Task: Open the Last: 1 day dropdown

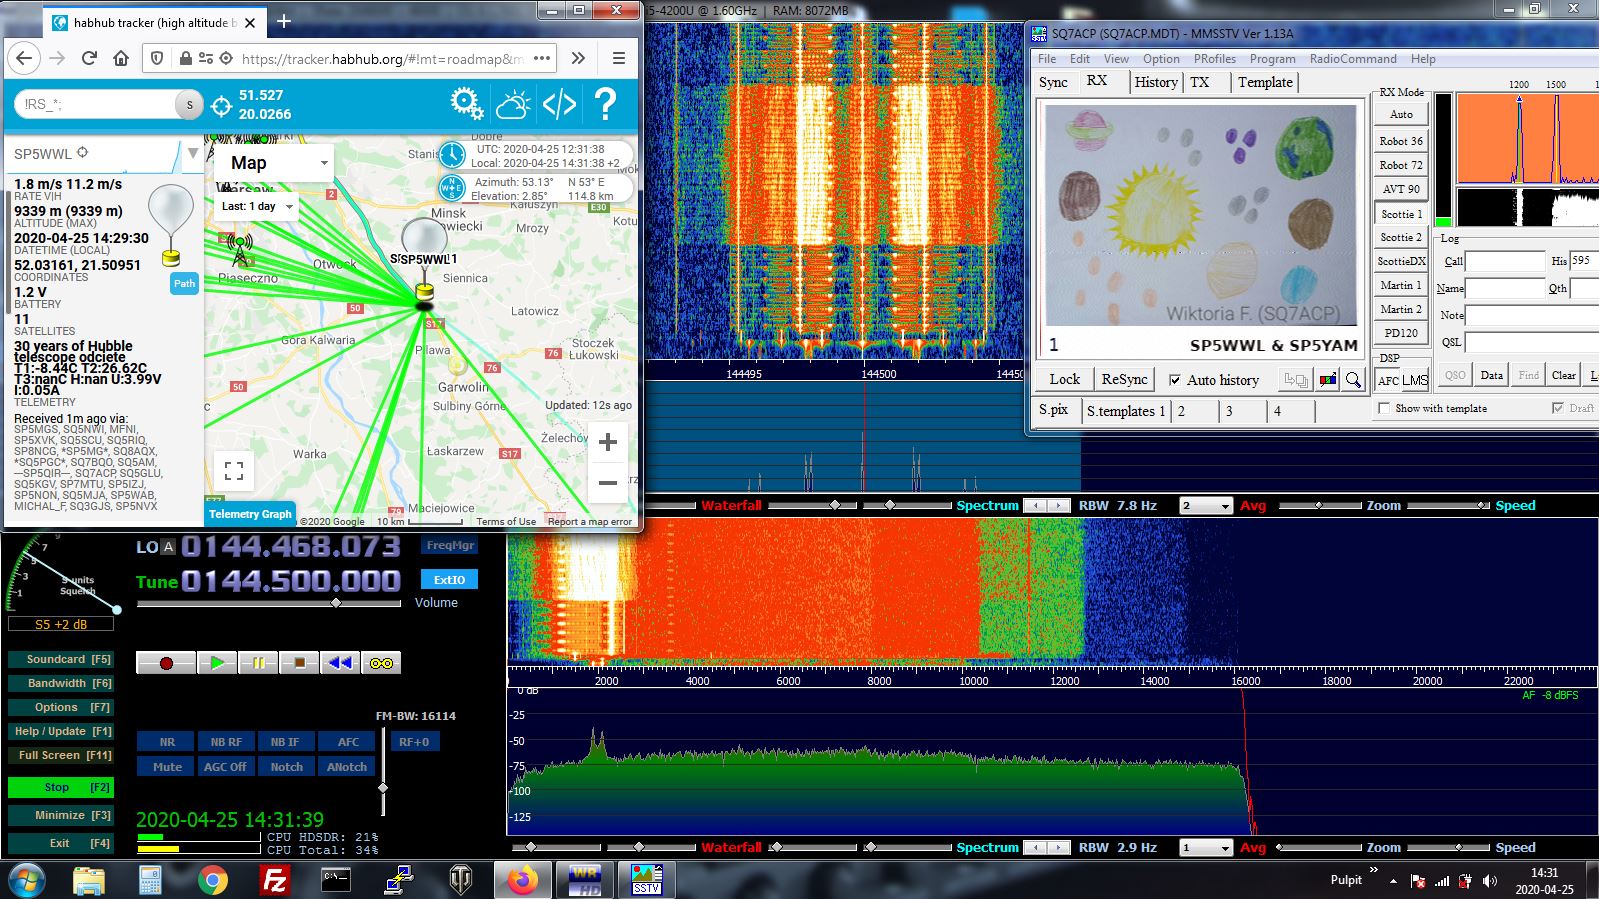Action: (257, 207)
